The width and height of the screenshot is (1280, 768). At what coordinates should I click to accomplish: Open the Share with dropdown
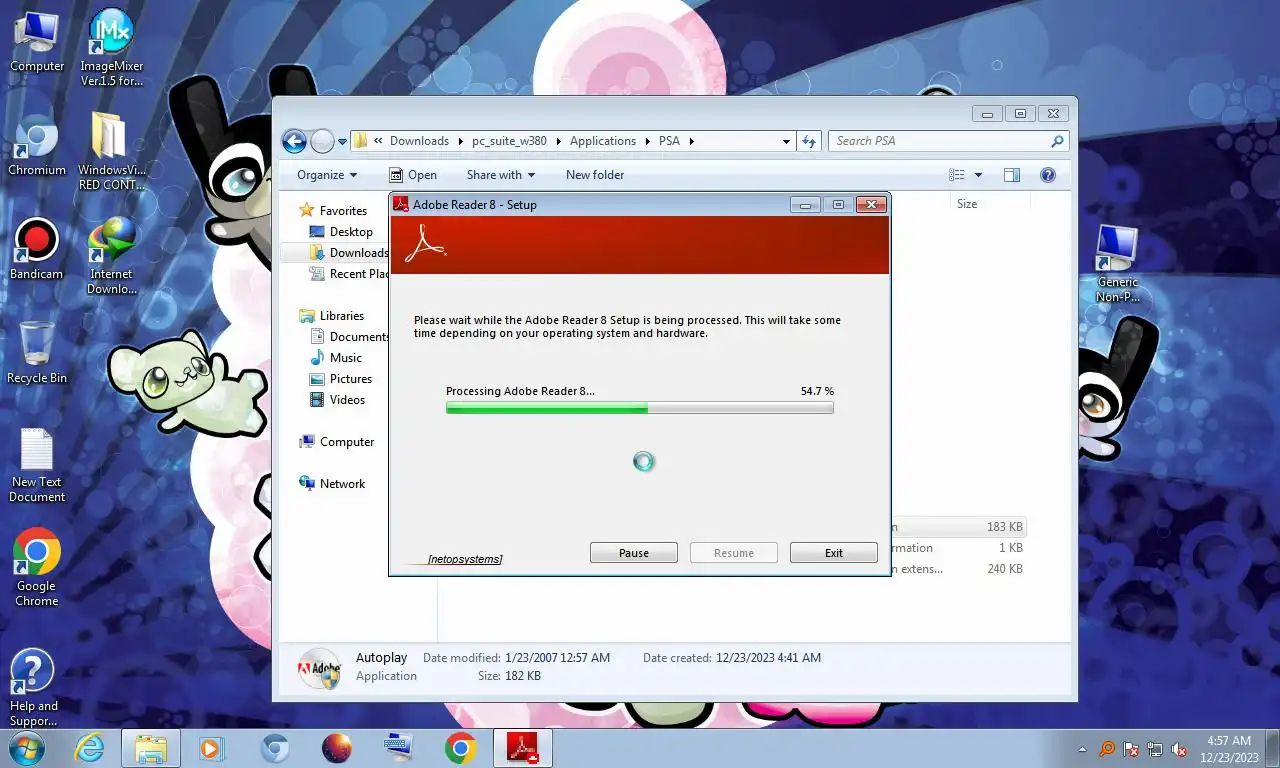click(x=501, y=175)
